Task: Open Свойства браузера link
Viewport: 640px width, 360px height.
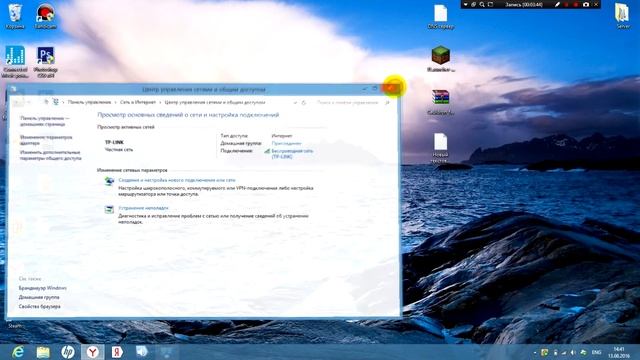Action: [40, 306]
